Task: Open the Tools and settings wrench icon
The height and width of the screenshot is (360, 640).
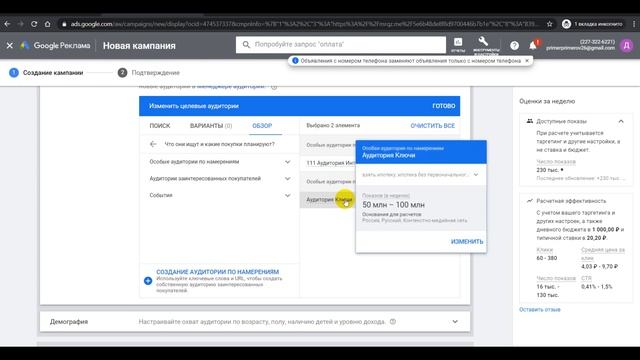Action: pos(485,44)
